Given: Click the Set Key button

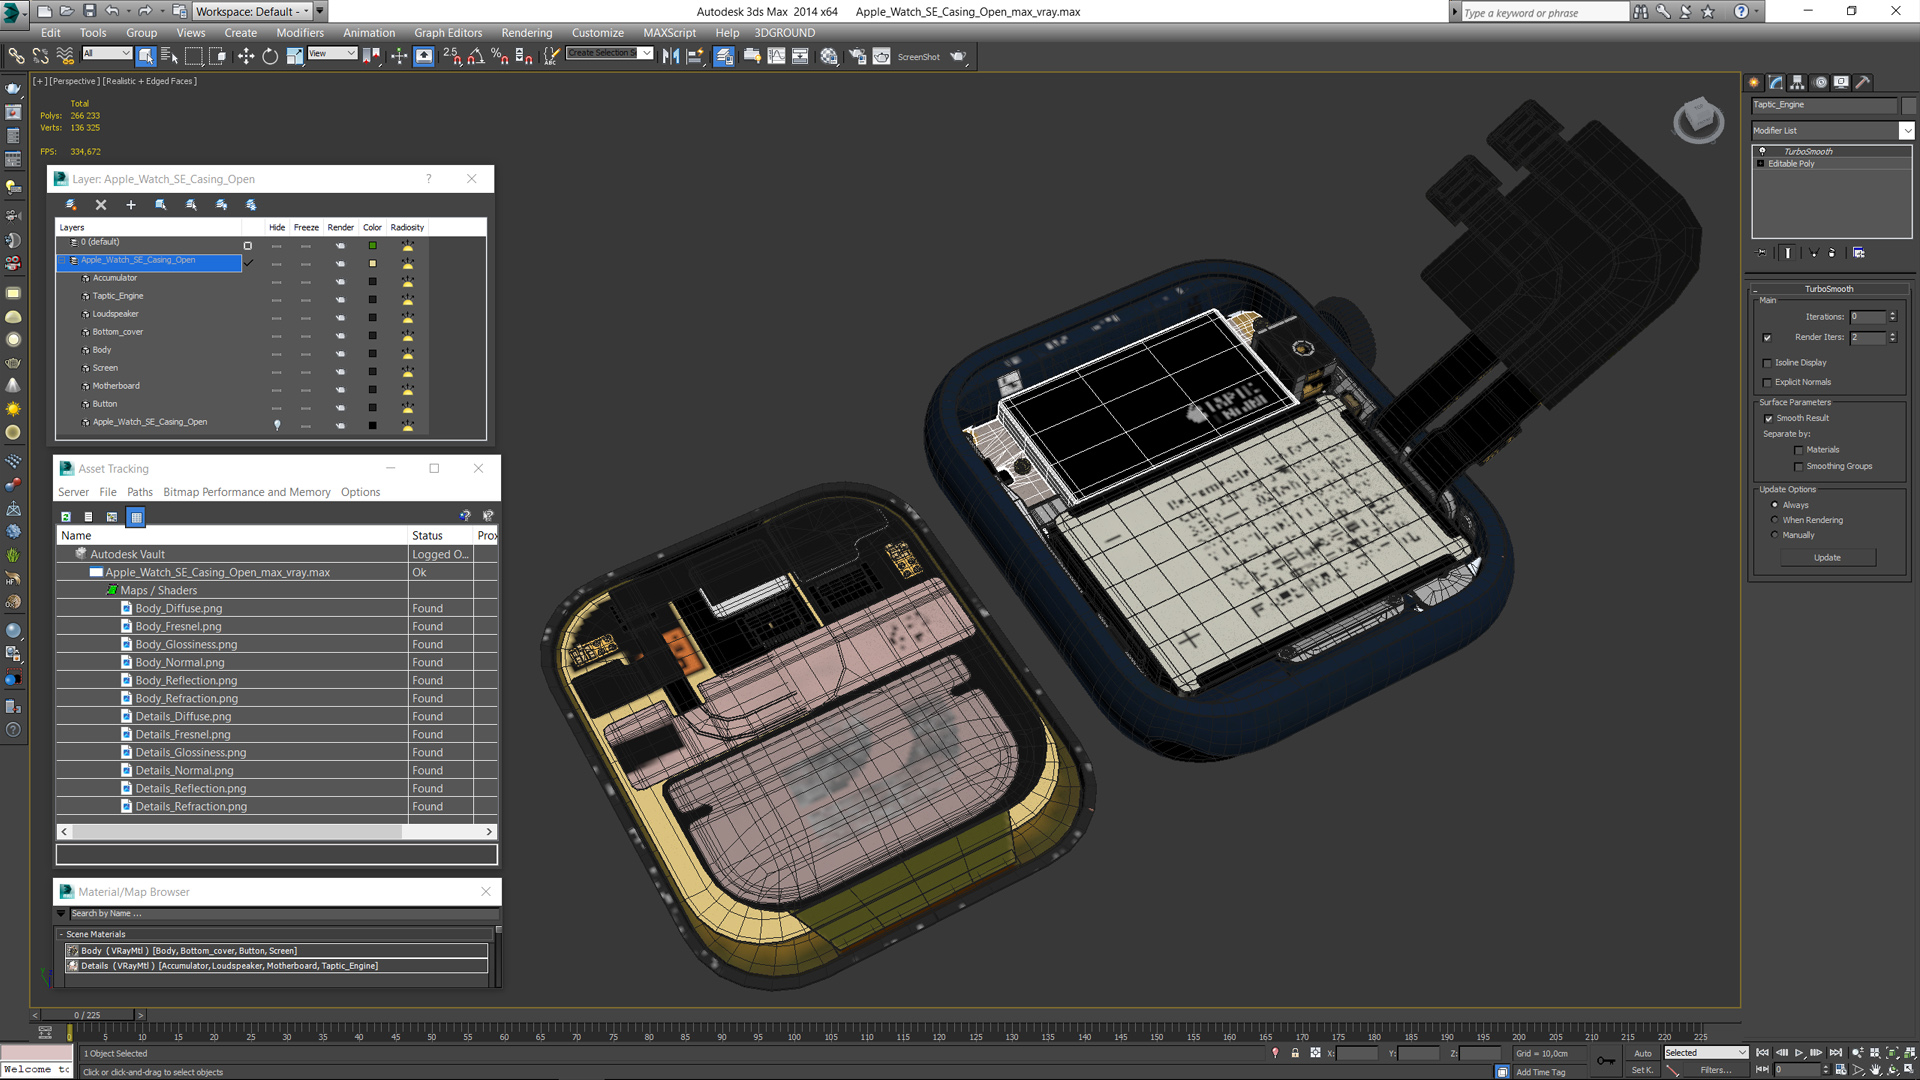Looking at the screenshot, I should (x=1642, y=1070).
